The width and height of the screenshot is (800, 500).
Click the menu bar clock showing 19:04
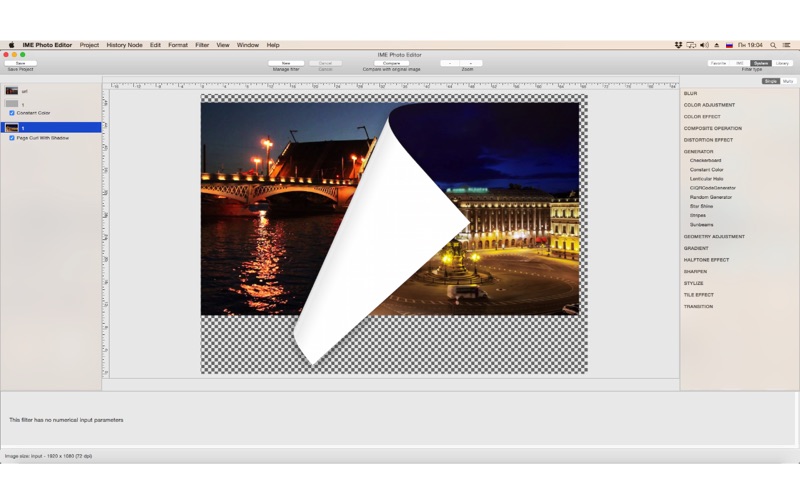750,45
